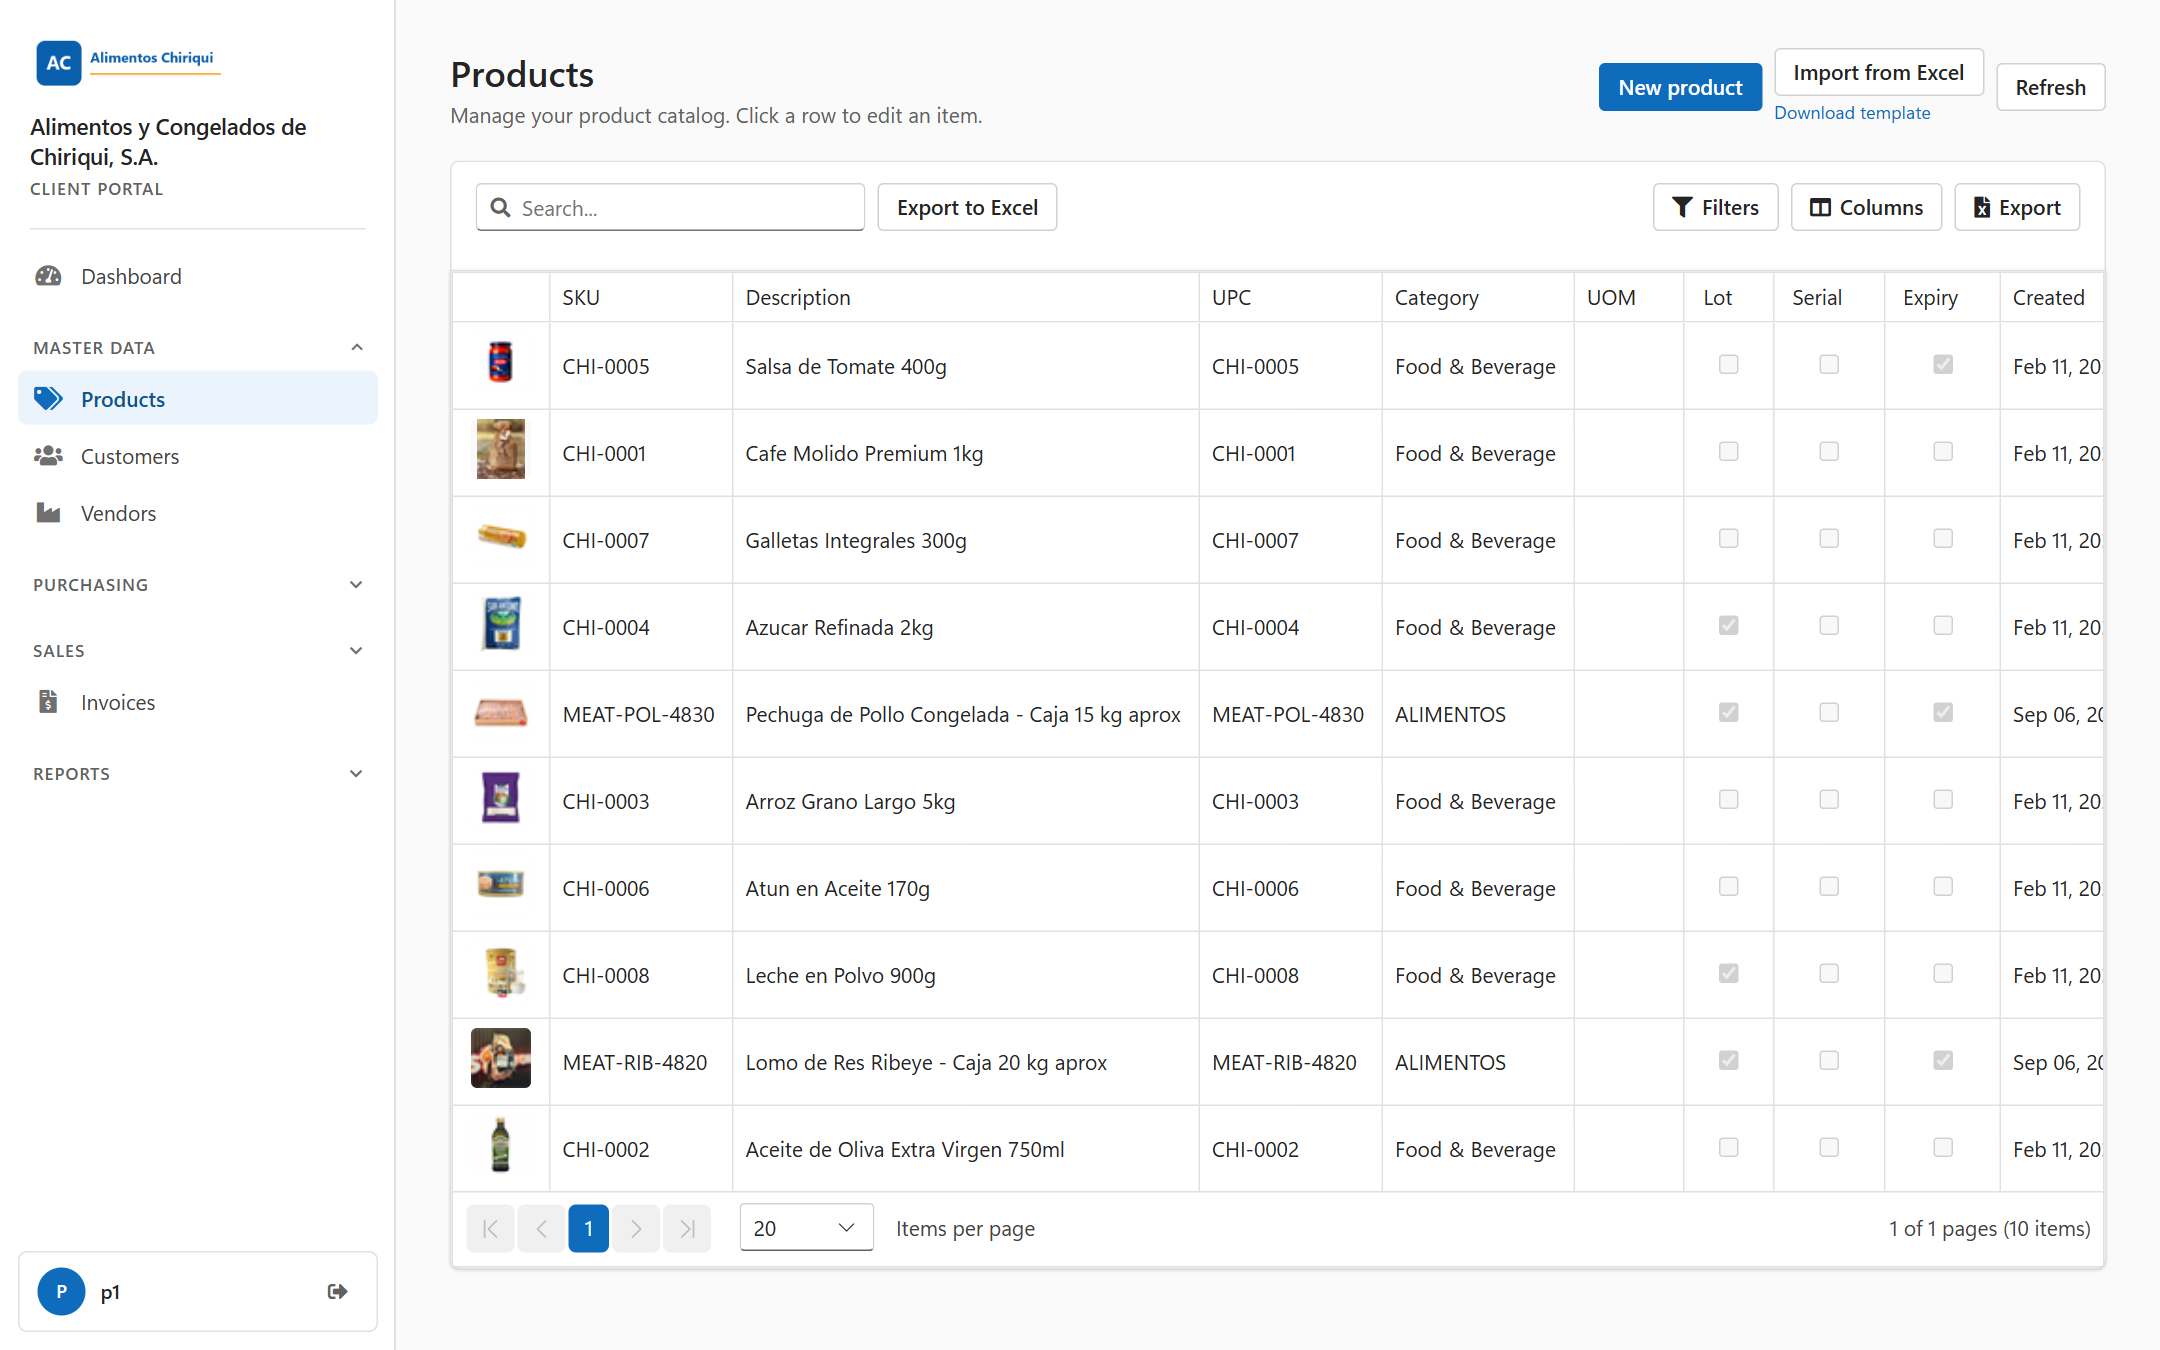Open Arroz Grano Largo product image
Screen dimensions: 2160x1350
(500, 797)
